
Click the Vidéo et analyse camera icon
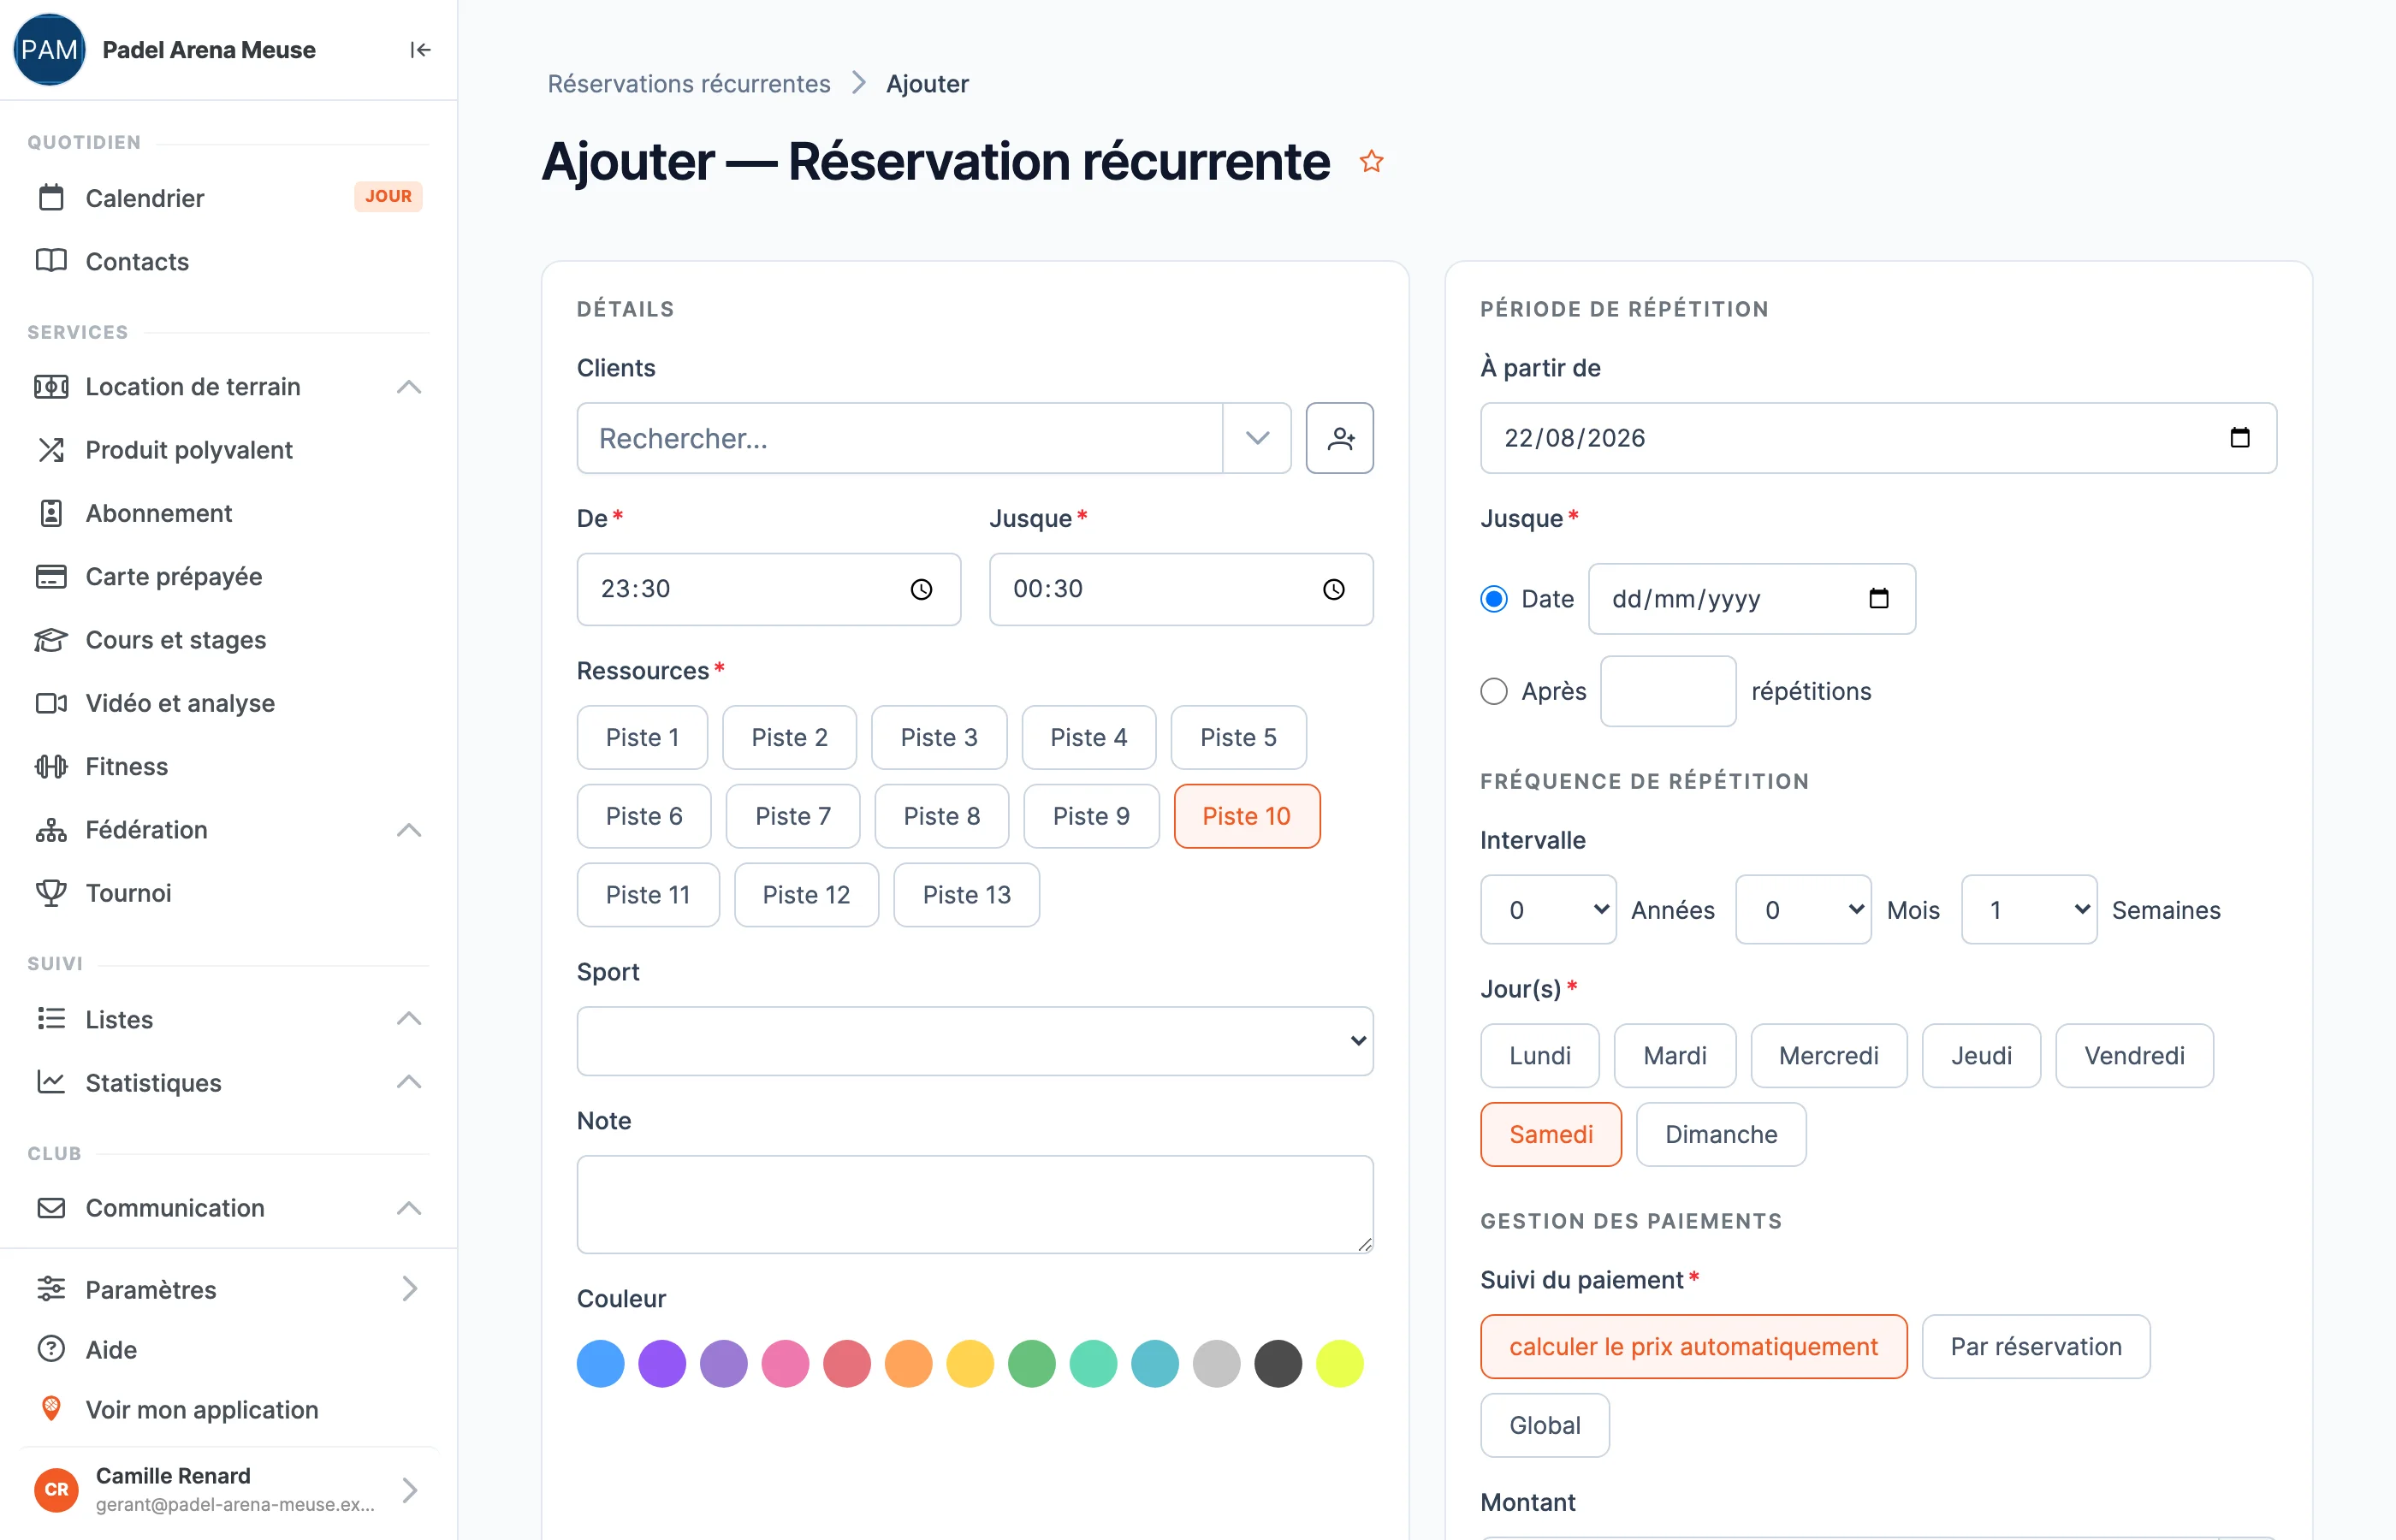(51, 703)
